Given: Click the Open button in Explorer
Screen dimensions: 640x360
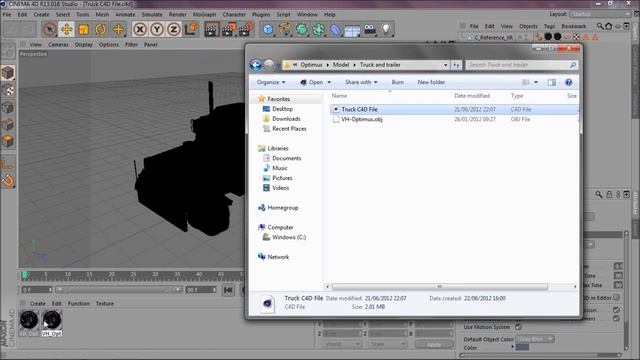Looking at the screenshot, I should [312, 82].
